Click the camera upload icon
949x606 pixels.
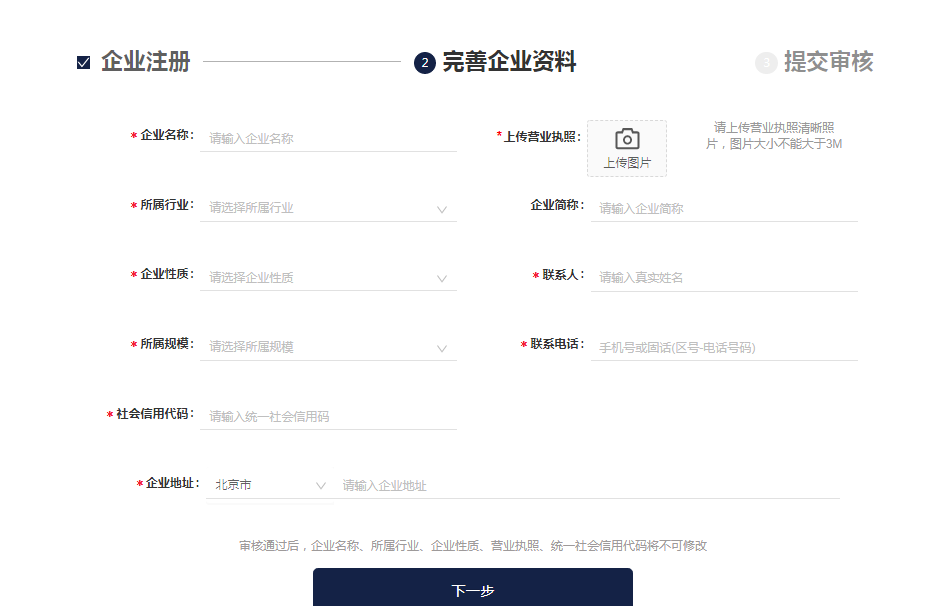[x=627, y=139]
